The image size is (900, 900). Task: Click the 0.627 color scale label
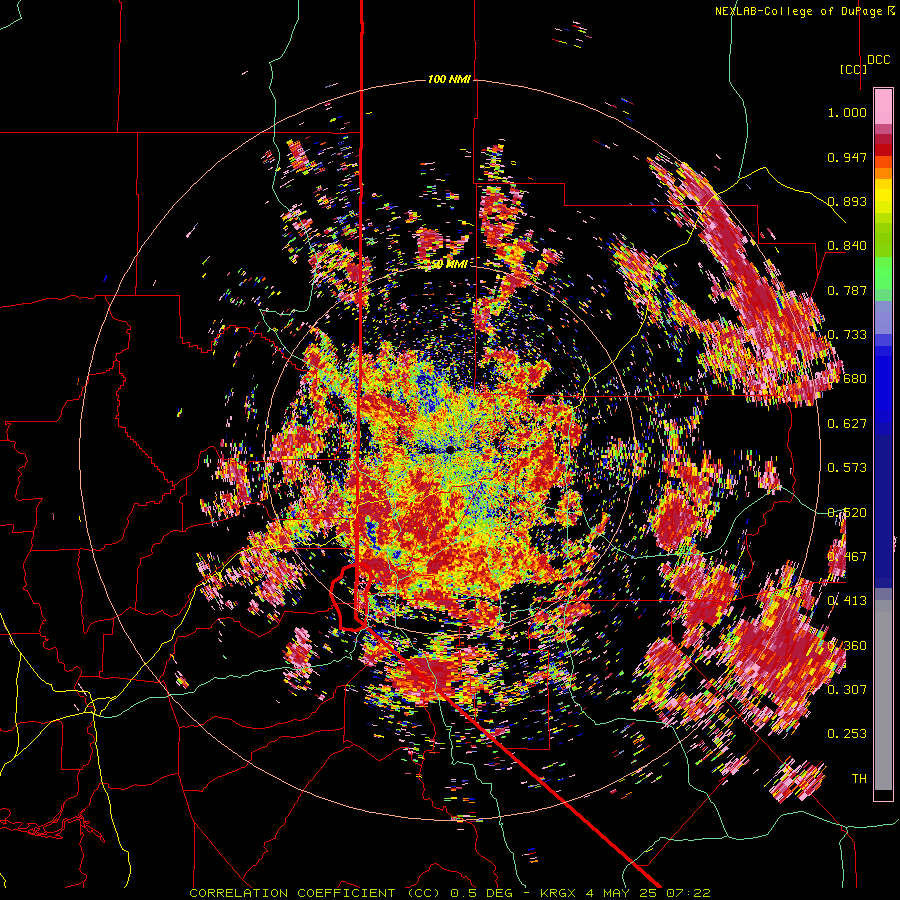[x=847, y=424]
